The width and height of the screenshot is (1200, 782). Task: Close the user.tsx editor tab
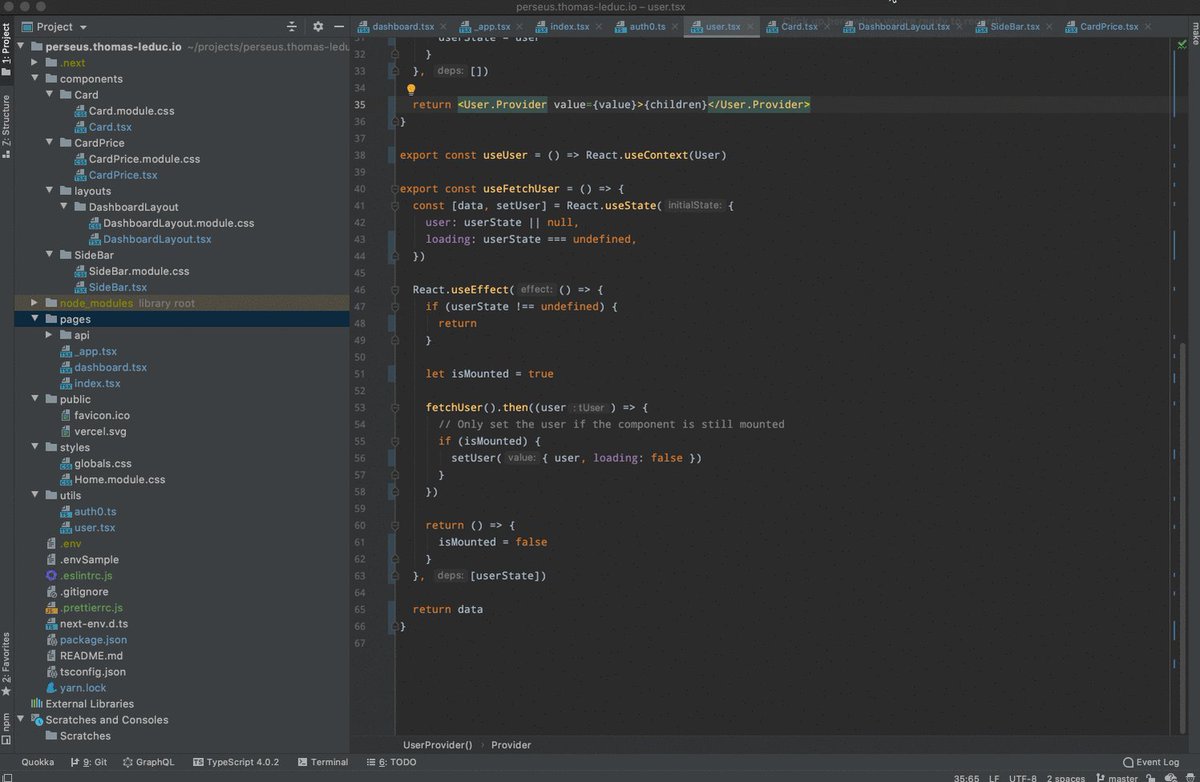750,26
